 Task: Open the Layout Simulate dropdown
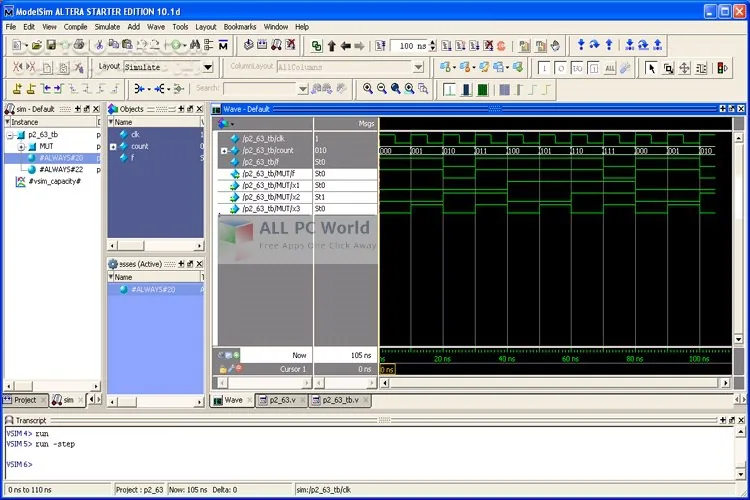[x=208, y=67]
